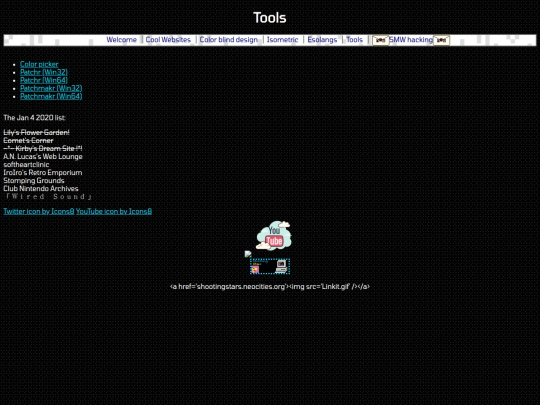
Task: Download Patchr (Win64)
Action: (x=44, y=80)
